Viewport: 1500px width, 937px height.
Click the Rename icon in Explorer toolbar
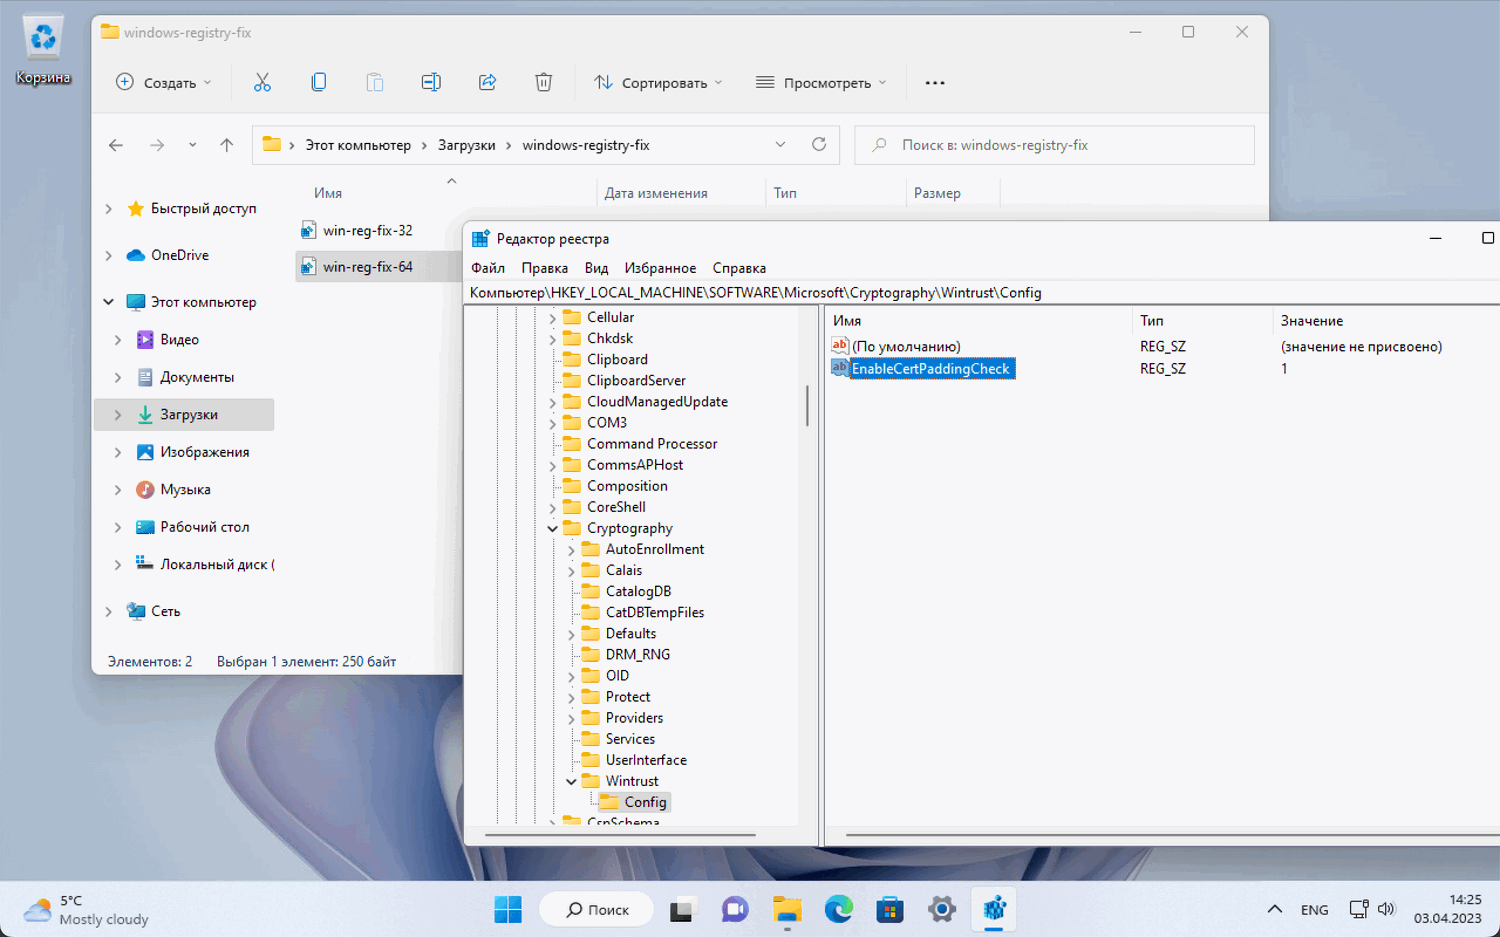coord(431,83)
